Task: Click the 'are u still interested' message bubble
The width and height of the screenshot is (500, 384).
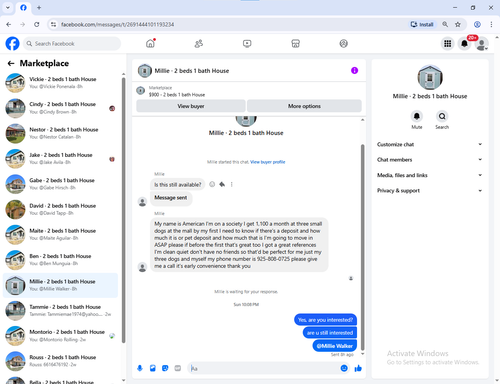Action: (330, 333)
